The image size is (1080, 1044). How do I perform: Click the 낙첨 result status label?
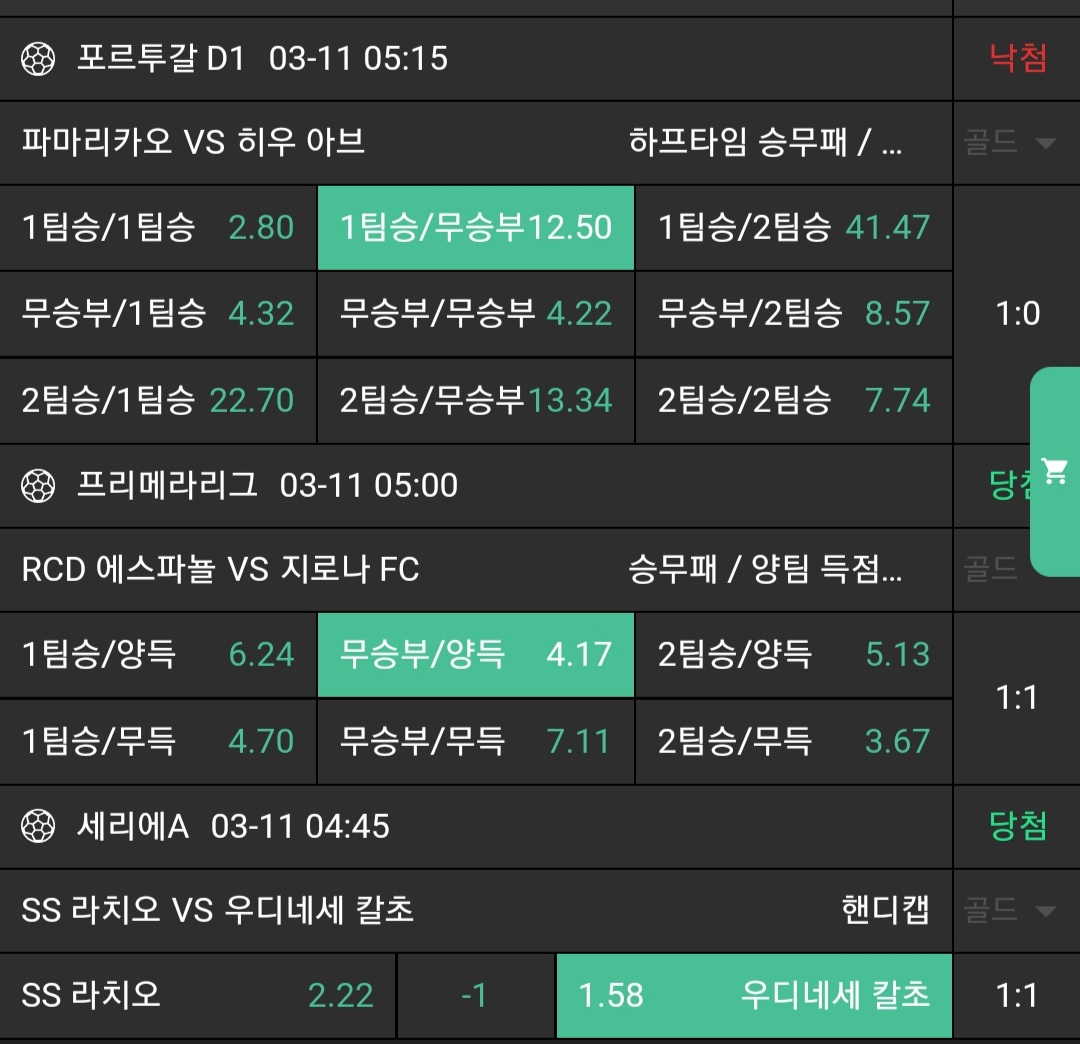point(1018,59)
